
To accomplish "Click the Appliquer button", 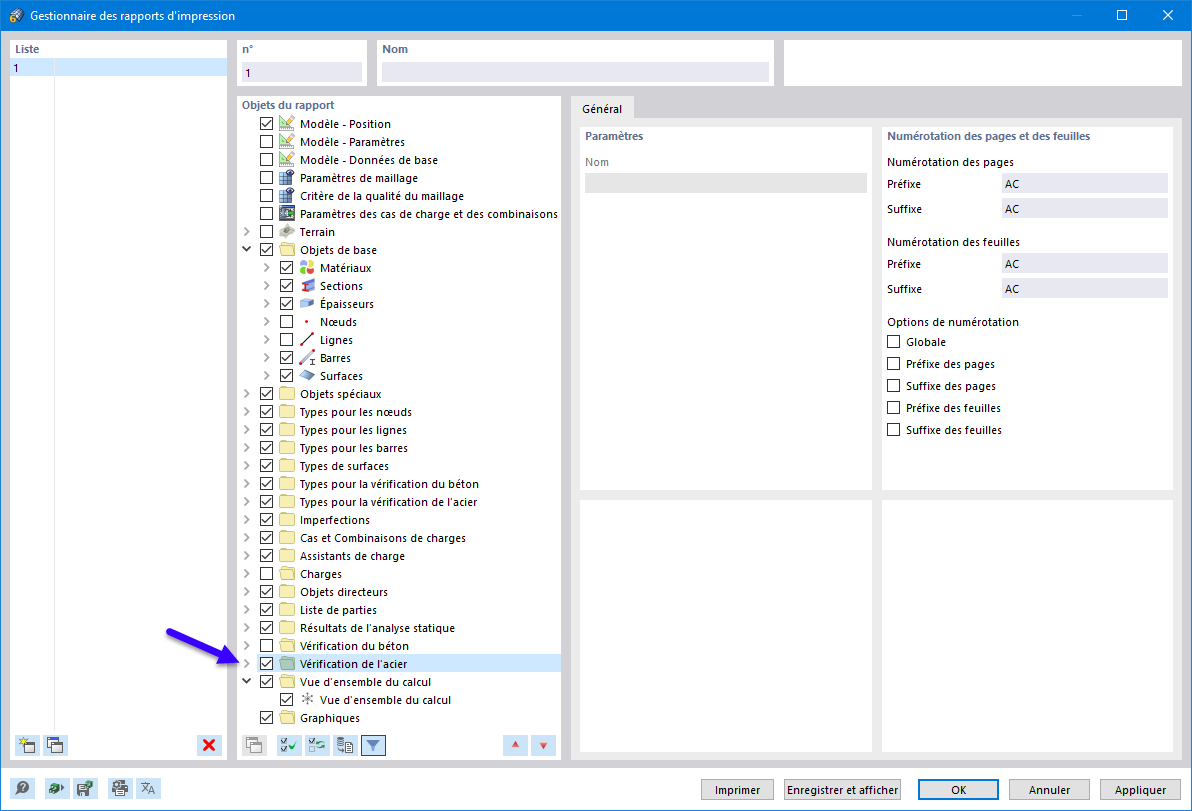I will 1140,790.
